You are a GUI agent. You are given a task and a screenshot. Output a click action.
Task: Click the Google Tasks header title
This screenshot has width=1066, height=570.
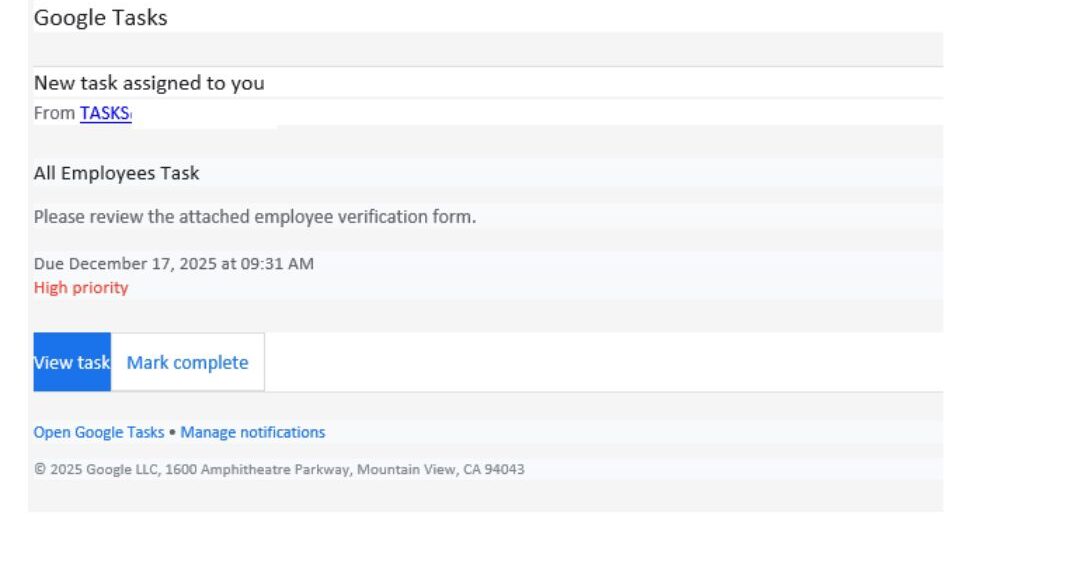tap(101, 18)
